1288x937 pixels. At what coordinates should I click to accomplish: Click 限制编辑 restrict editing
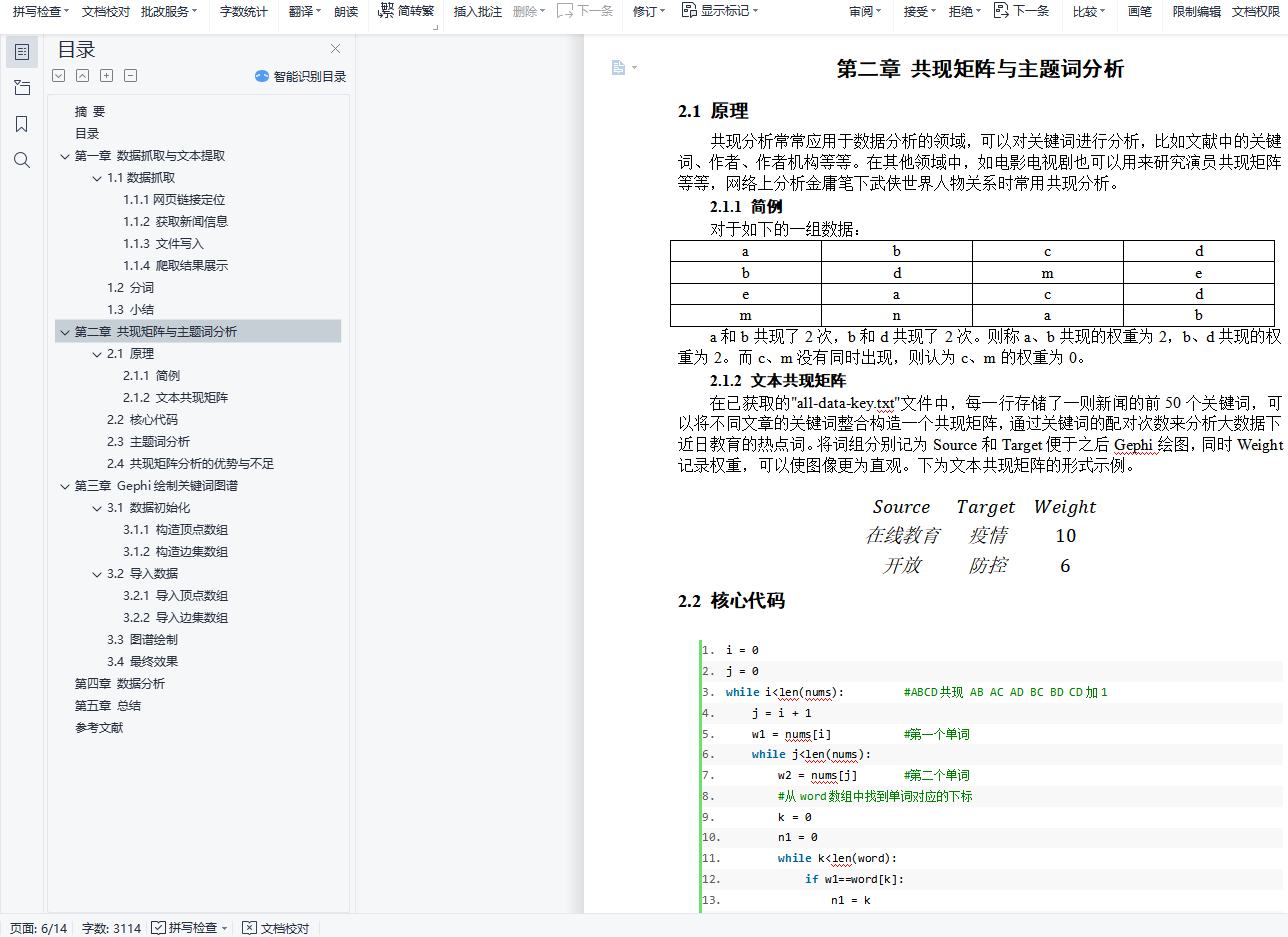coord(1197,12)
